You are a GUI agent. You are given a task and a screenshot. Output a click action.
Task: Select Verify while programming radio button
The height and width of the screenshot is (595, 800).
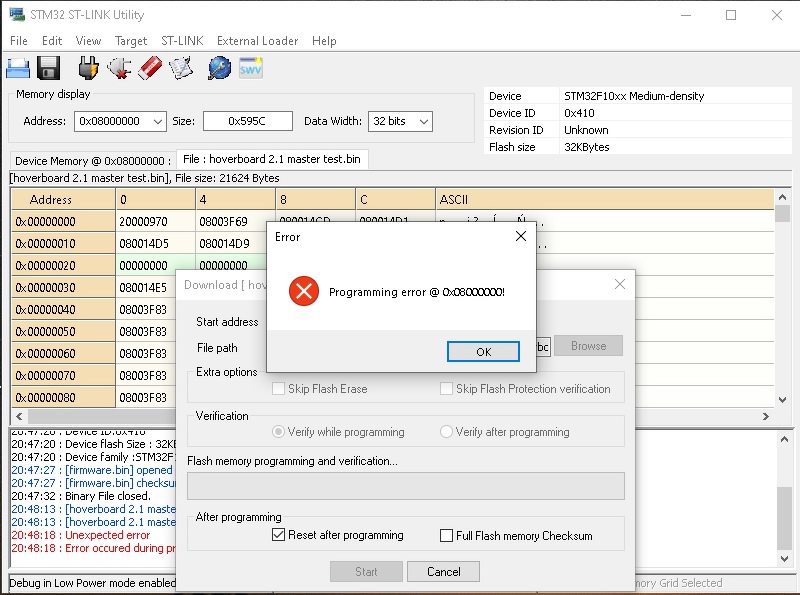279,432
